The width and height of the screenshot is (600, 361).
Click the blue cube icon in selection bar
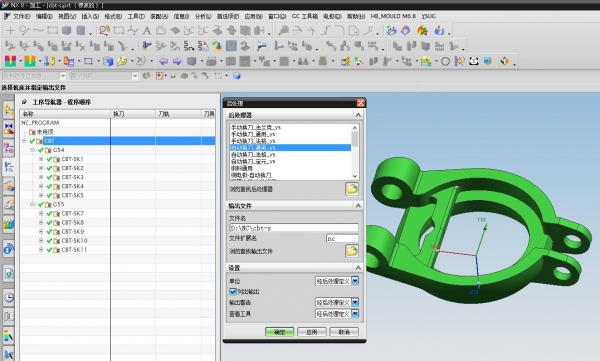[237, 76]
